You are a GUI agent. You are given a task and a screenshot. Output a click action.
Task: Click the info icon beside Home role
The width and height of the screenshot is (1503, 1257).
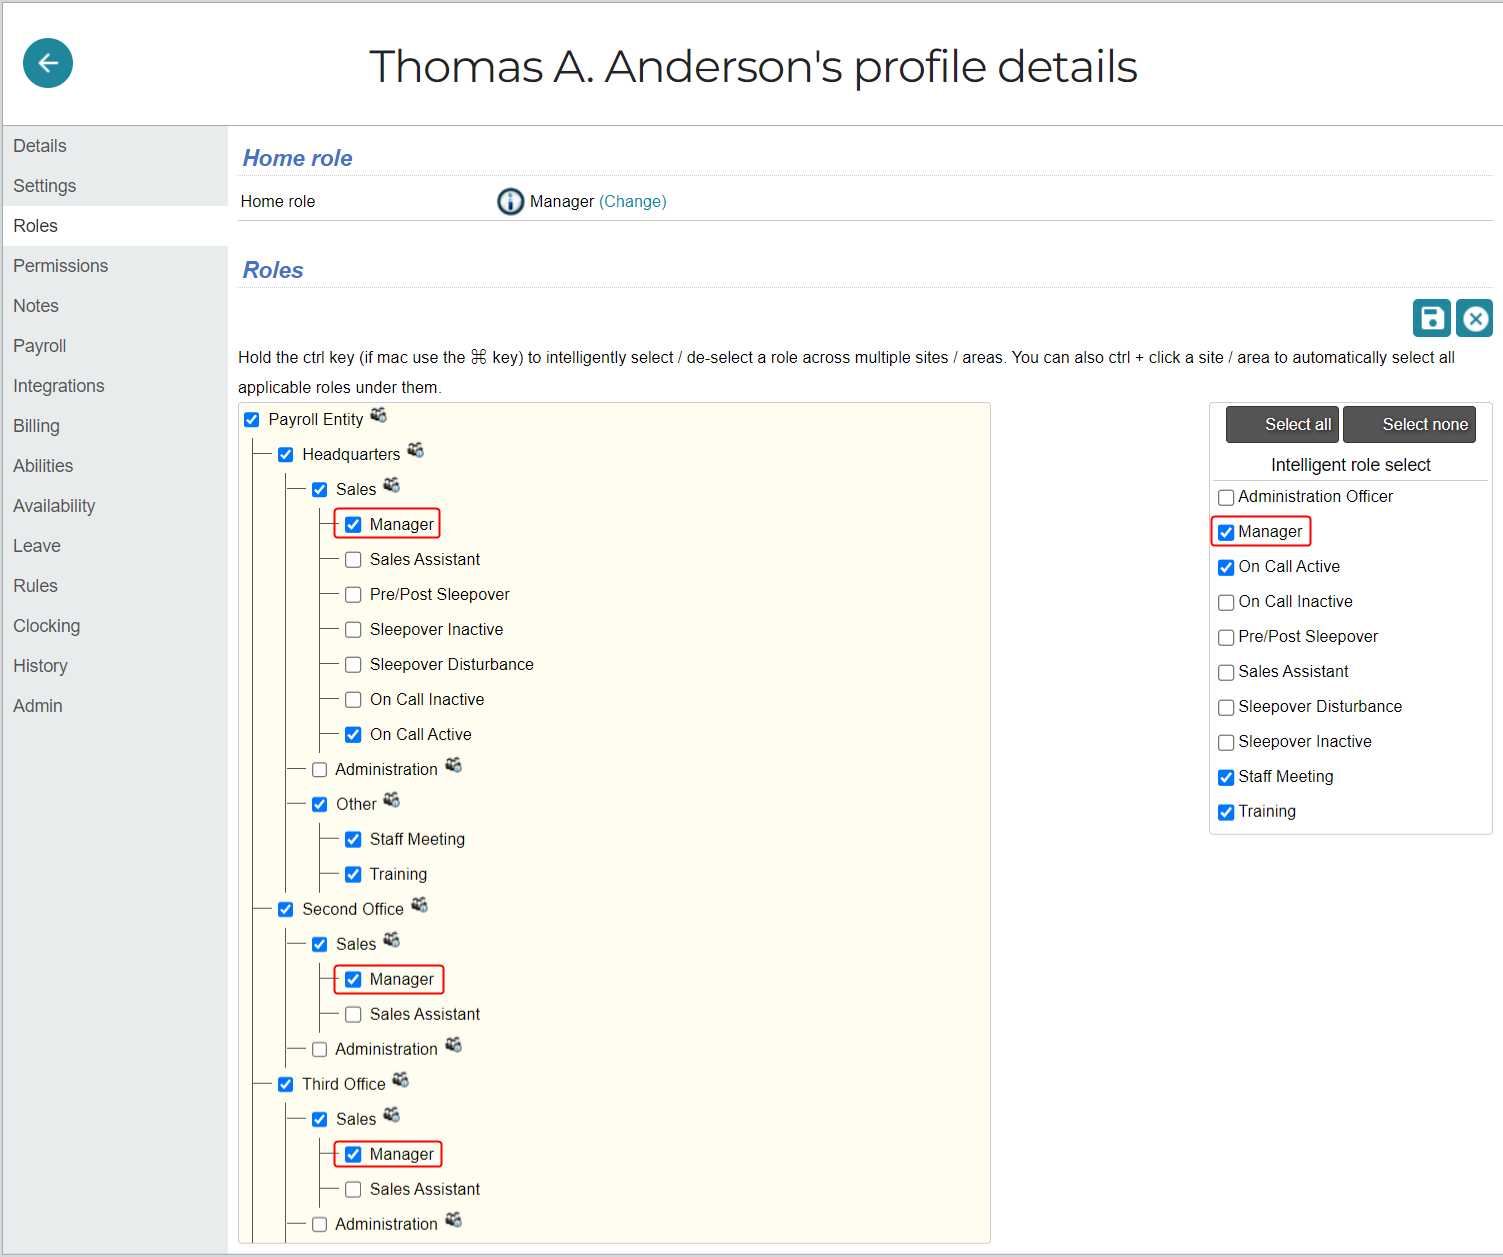[x=510, y=201]
